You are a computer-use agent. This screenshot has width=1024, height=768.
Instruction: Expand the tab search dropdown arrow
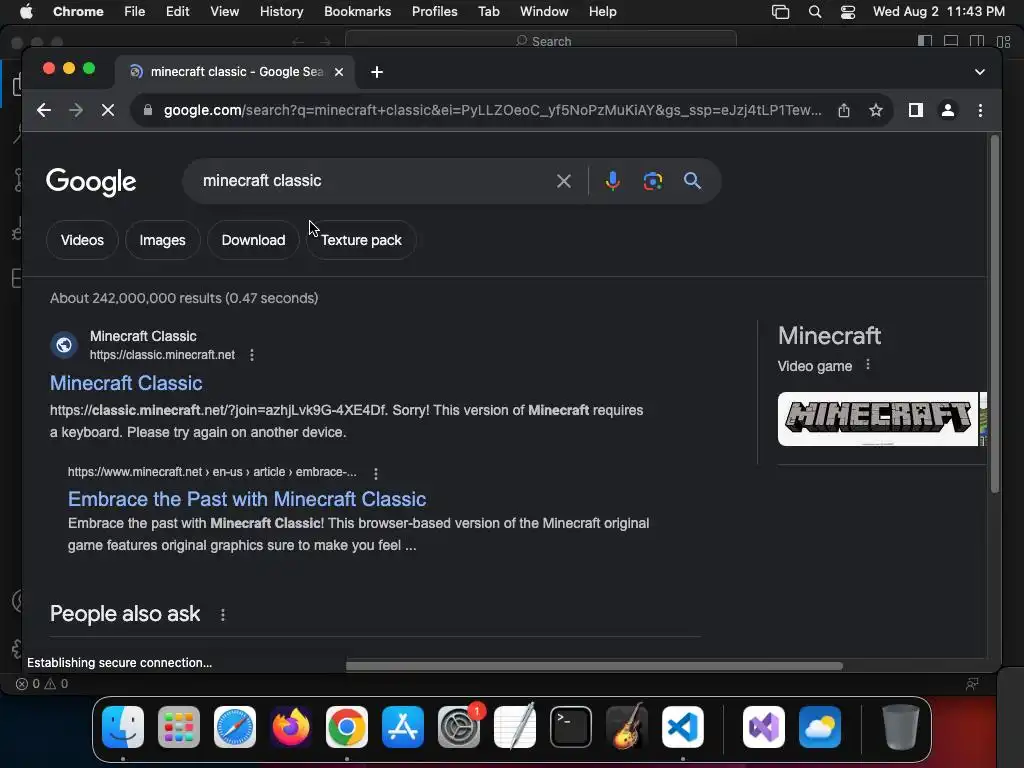tap(980, 72)
